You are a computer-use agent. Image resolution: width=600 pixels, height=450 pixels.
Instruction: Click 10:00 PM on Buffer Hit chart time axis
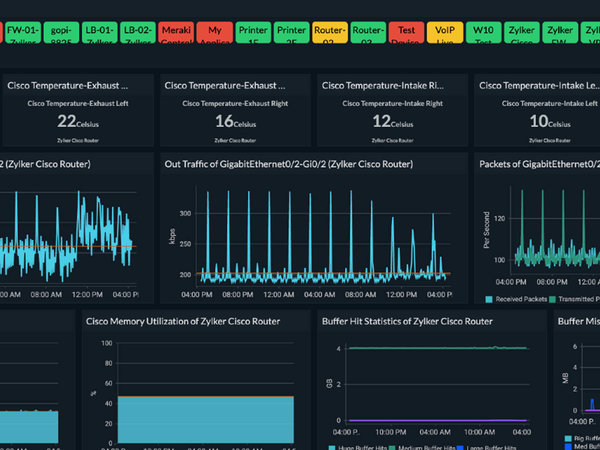391,432
